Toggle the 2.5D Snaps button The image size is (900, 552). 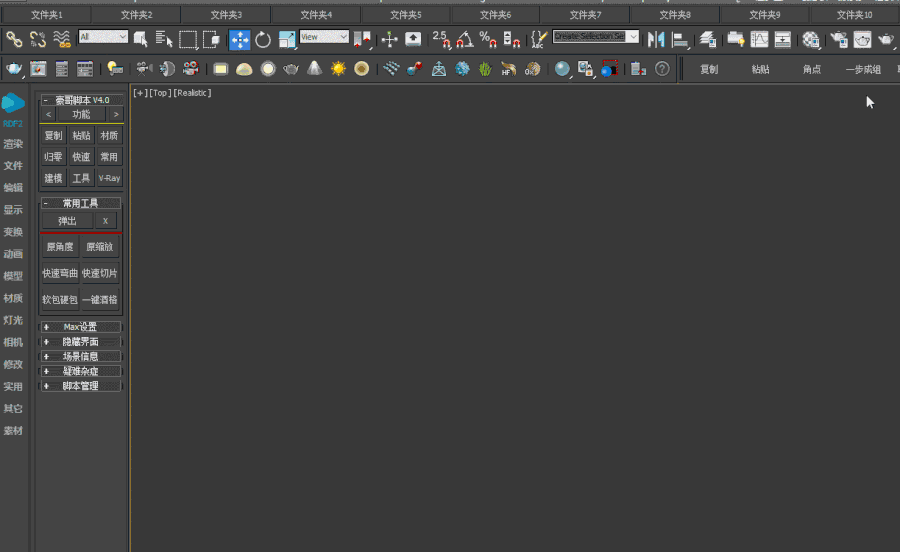point(441,39)
